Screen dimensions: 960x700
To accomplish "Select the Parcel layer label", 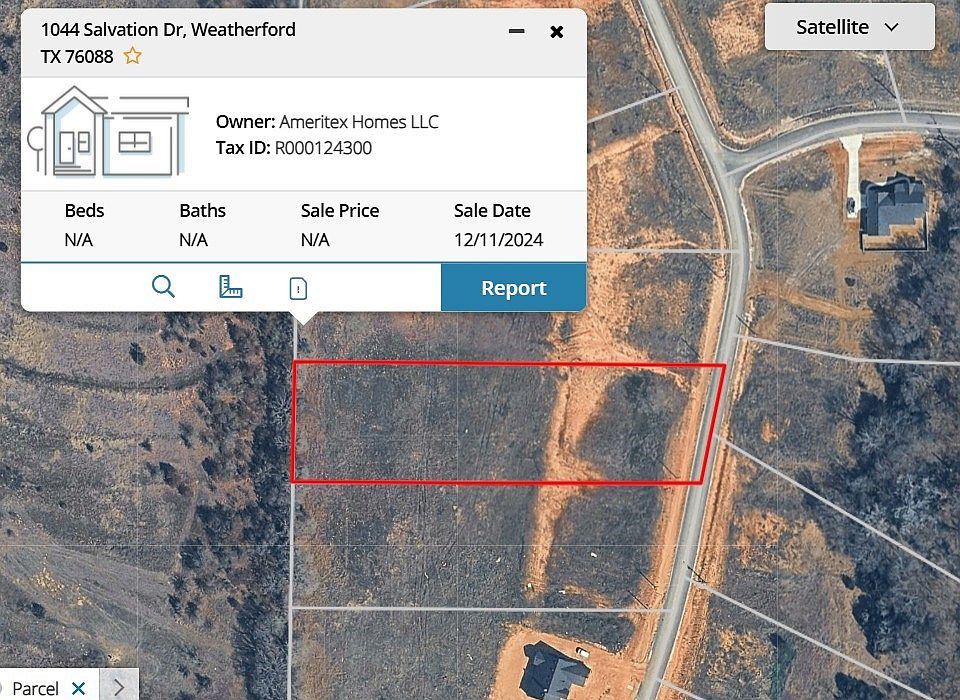I will click(36, 689).
